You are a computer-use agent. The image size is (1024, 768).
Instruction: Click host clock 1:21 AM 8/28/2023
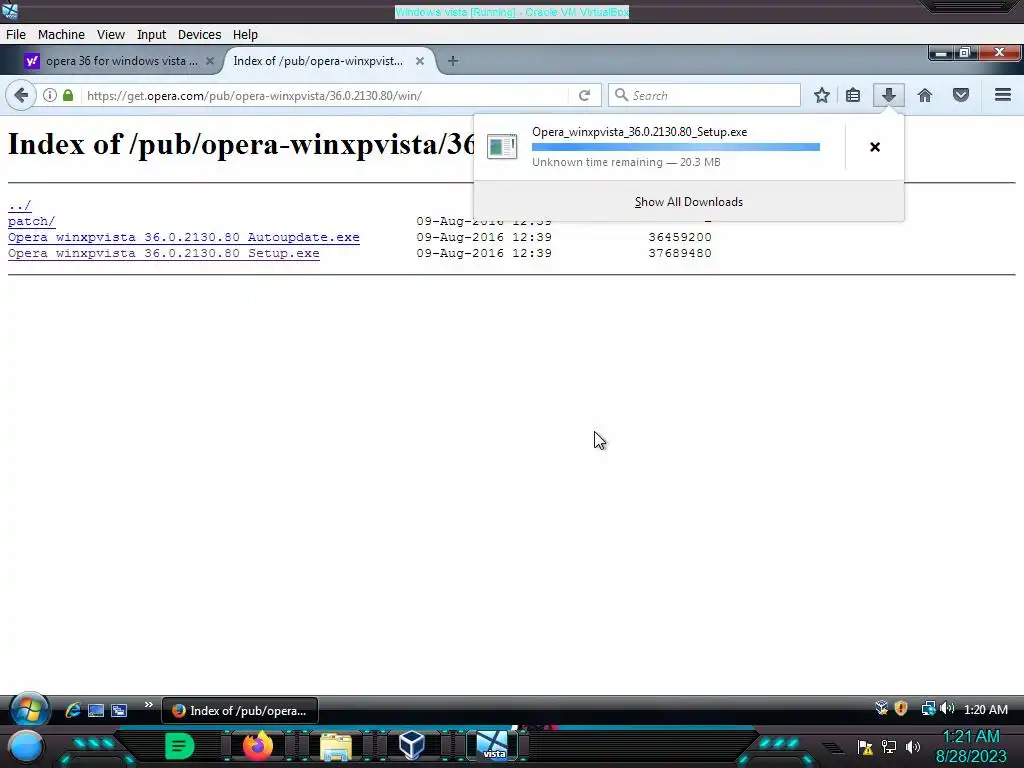coord(971,746)
